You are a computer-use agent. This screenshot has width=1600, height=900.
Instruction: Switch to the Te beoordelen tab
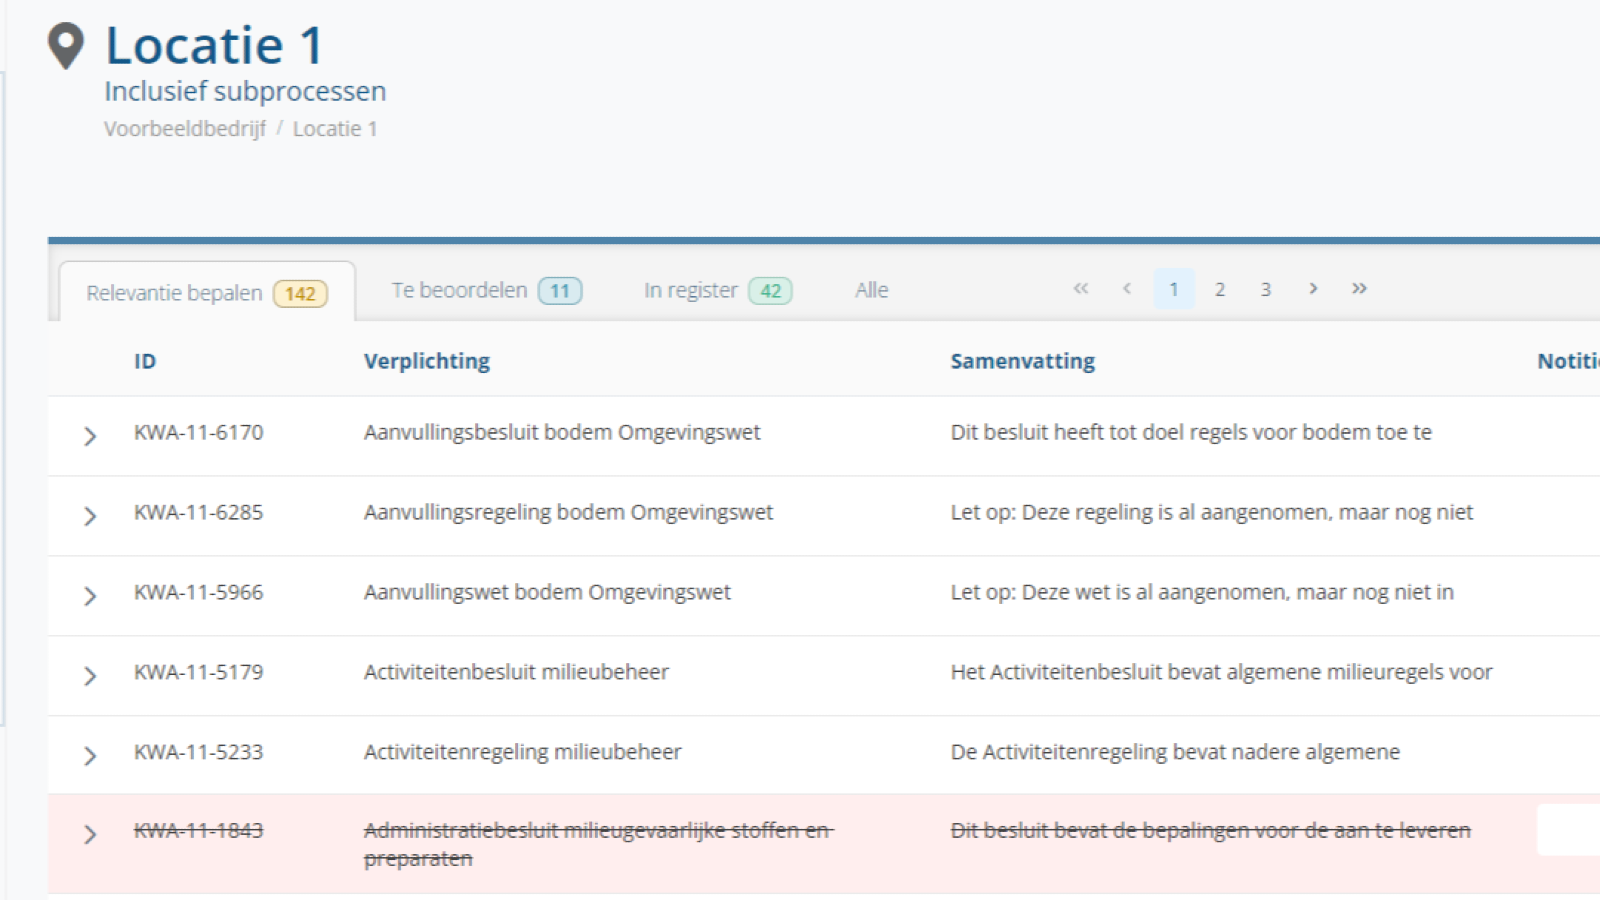point(486,290)
